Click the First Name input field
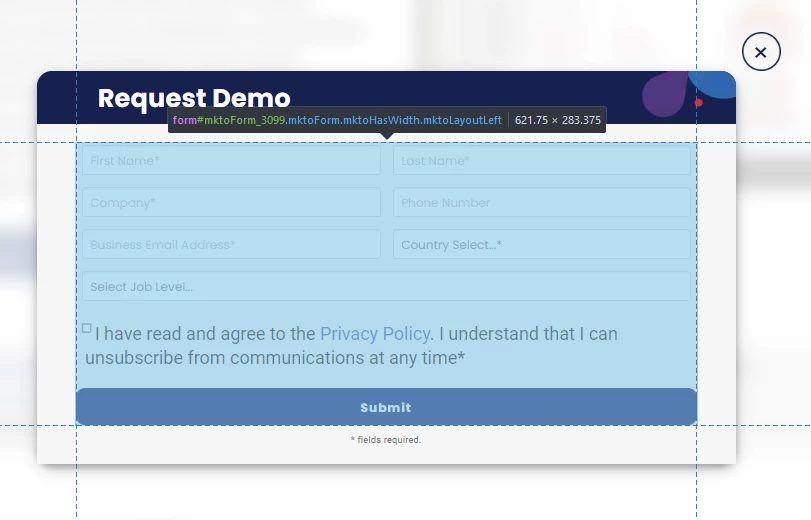The image size is (811, 520). (231, 160)
